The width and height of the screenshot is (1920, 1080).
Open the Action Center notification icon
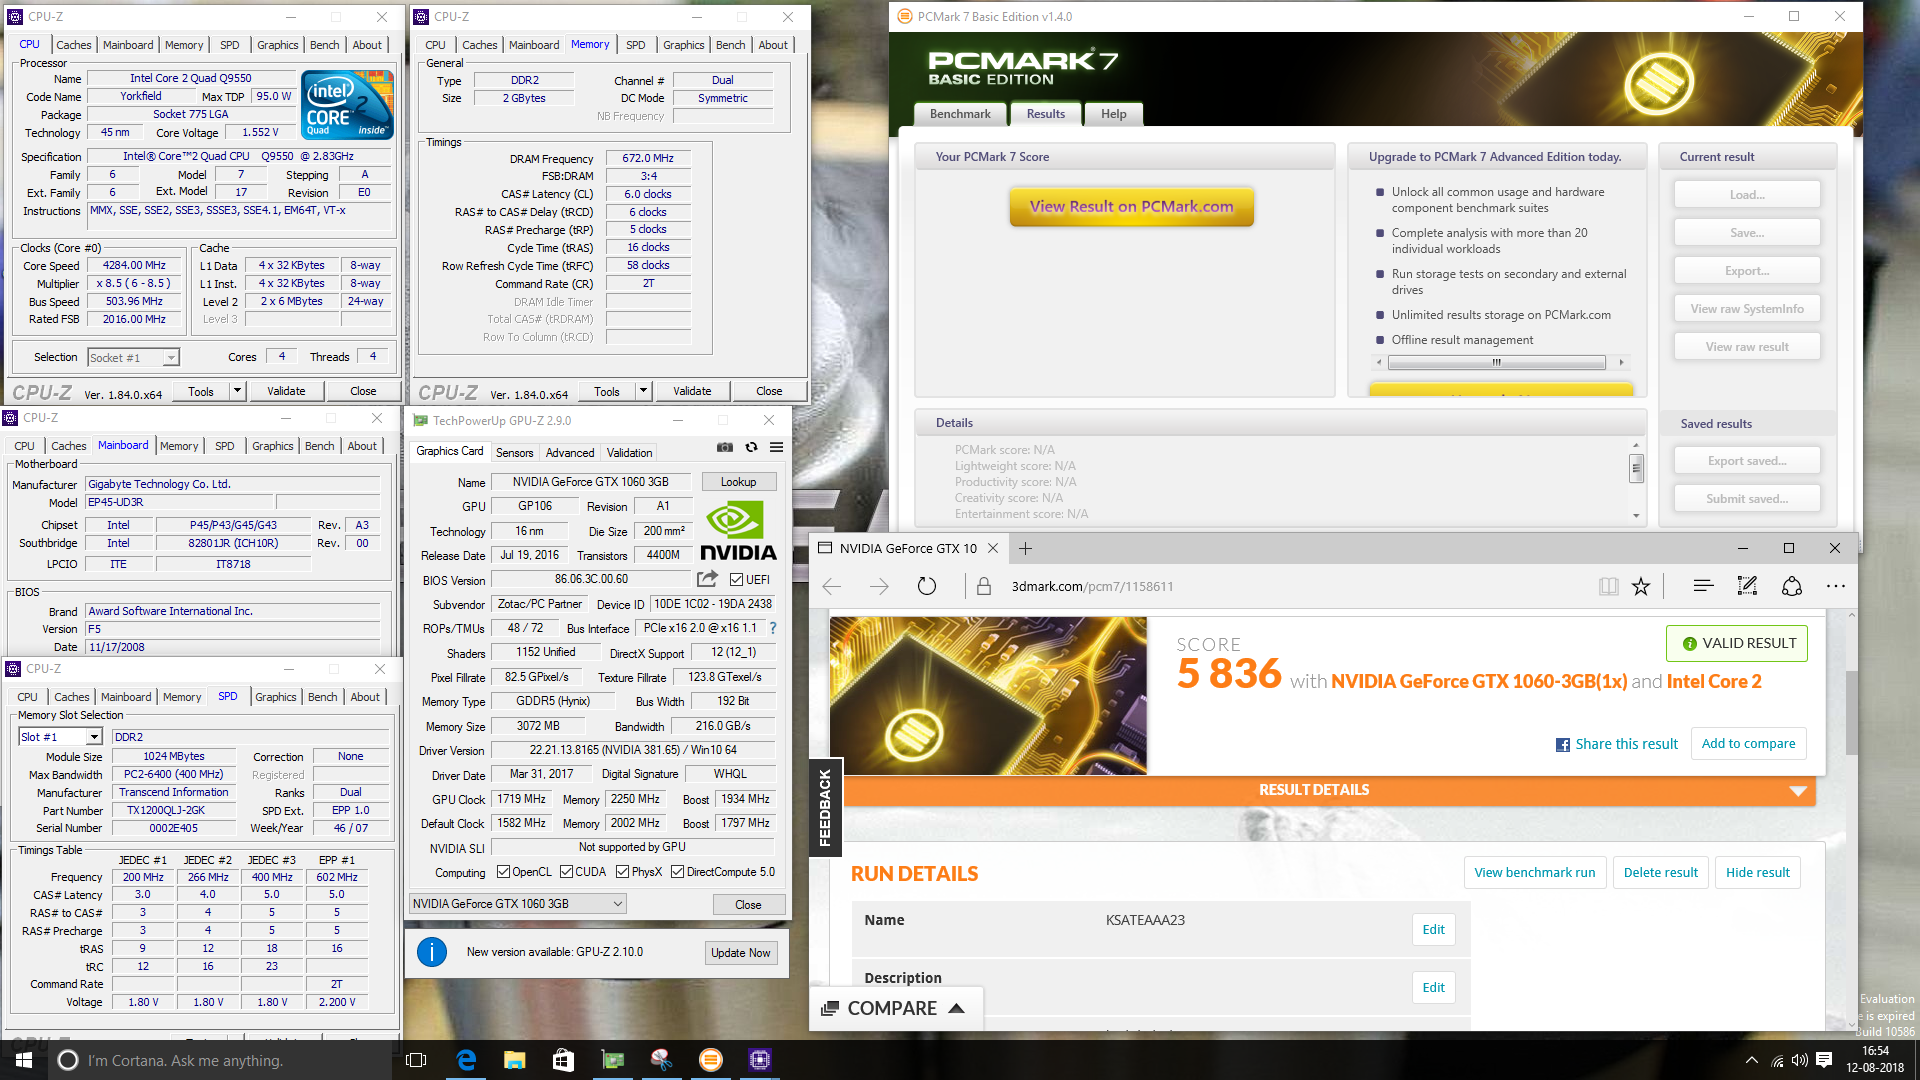(1824, 1060)
